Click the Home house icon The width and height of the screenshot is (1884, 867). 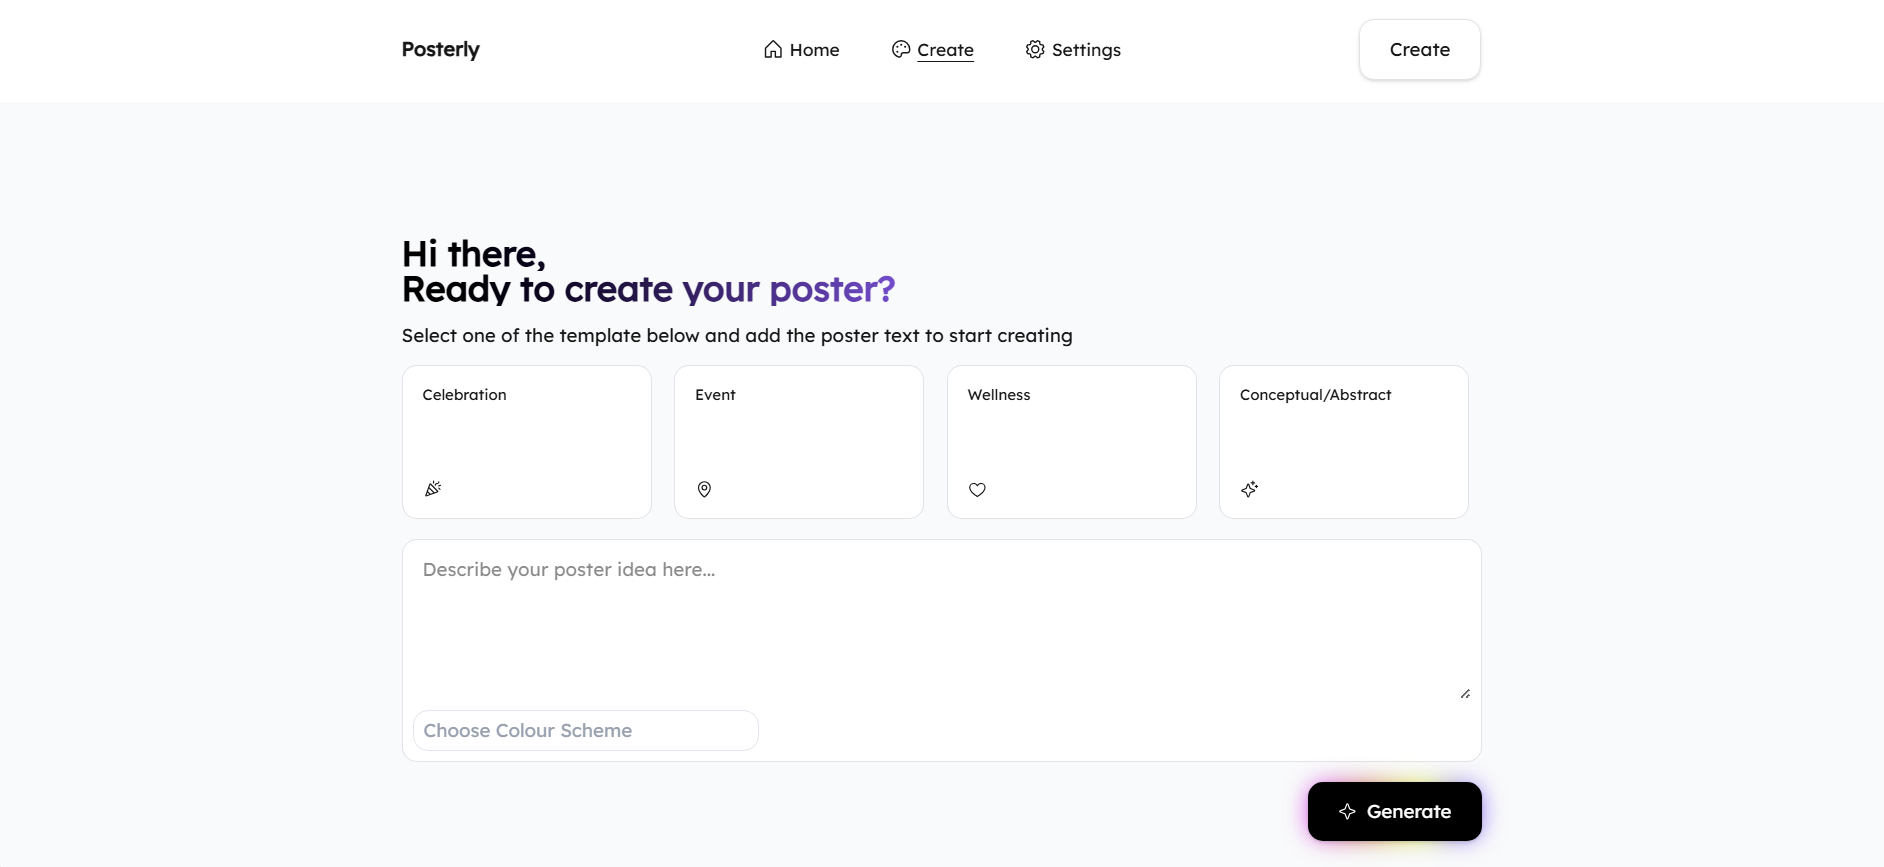773,49
